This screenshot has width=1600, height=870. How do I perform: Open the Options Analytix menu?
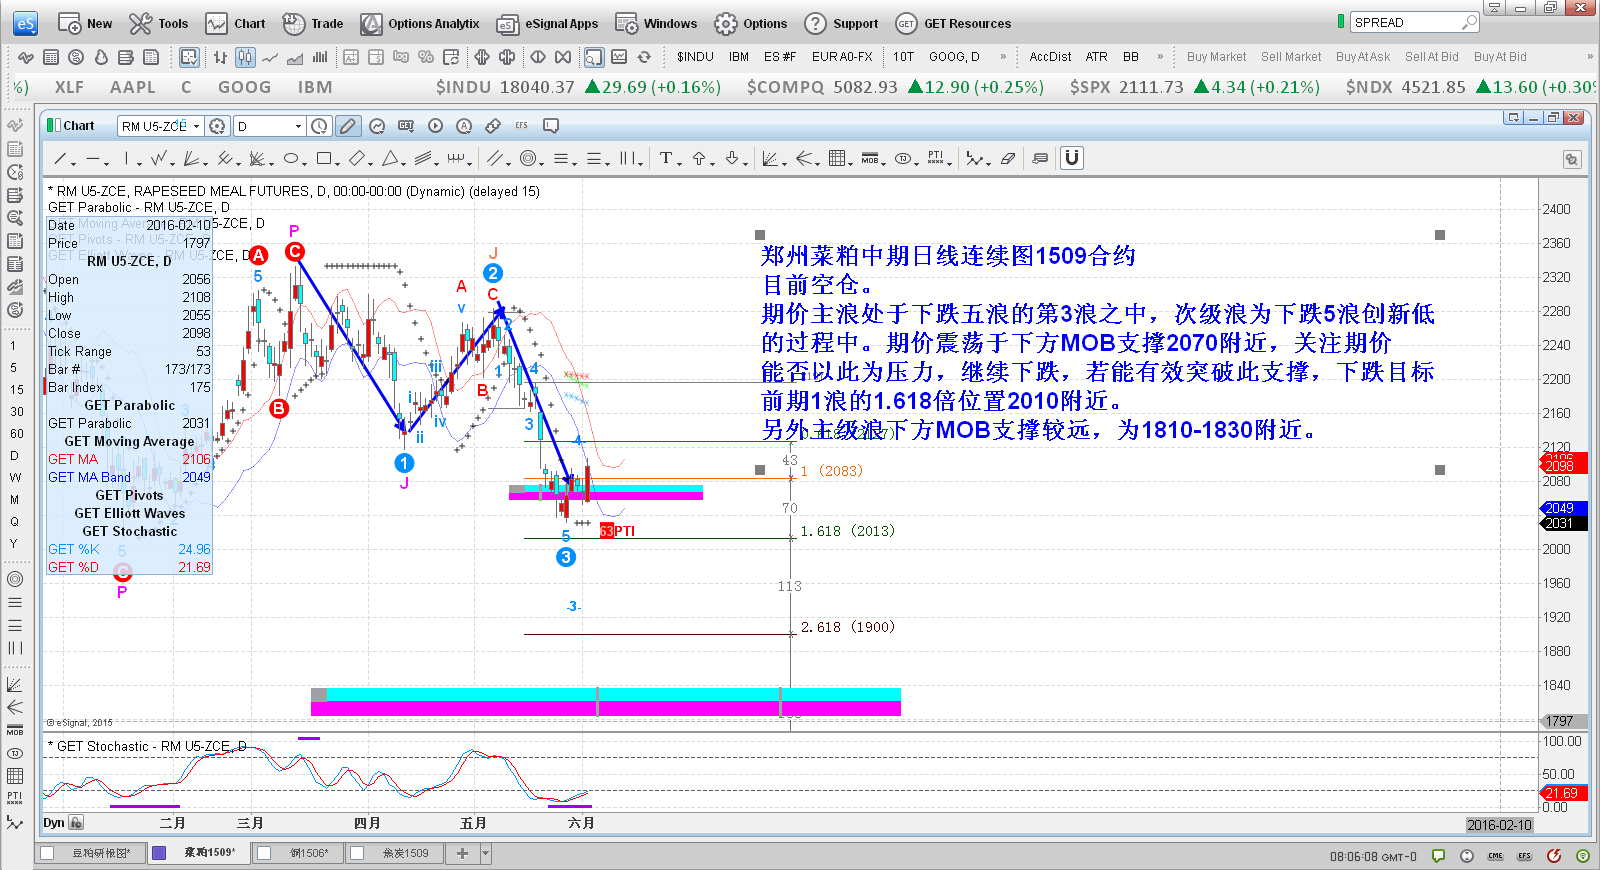pos(420,23)
